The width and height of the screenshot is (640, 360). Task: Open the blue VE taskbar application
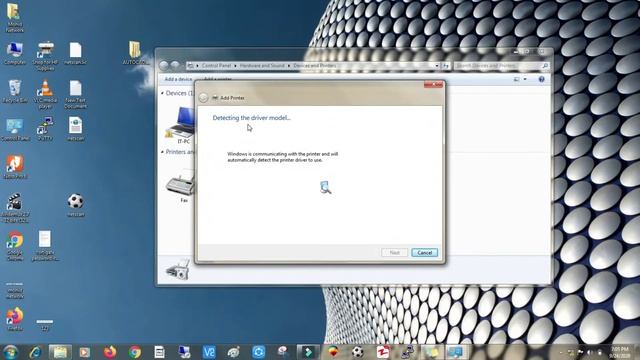point(209,352)
